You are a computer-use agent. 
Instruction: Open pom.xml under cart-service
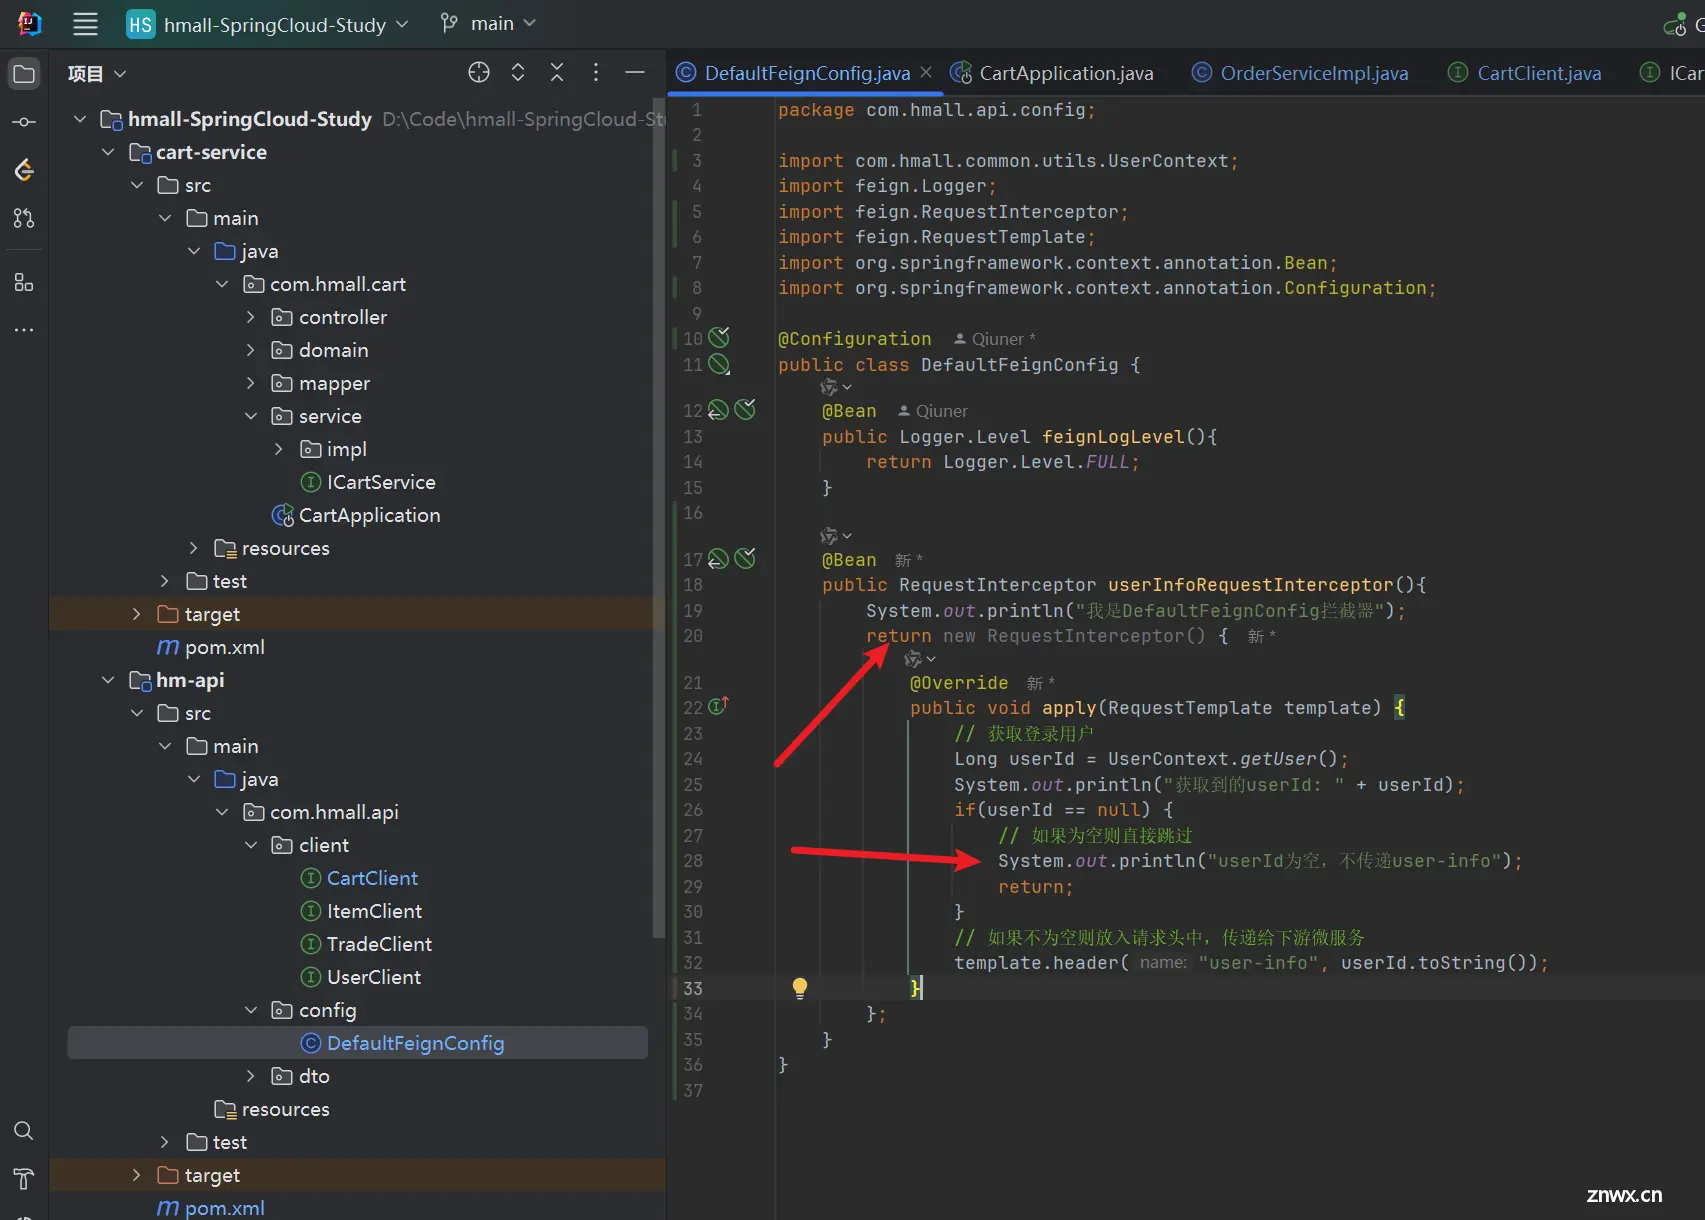point(211,647)
